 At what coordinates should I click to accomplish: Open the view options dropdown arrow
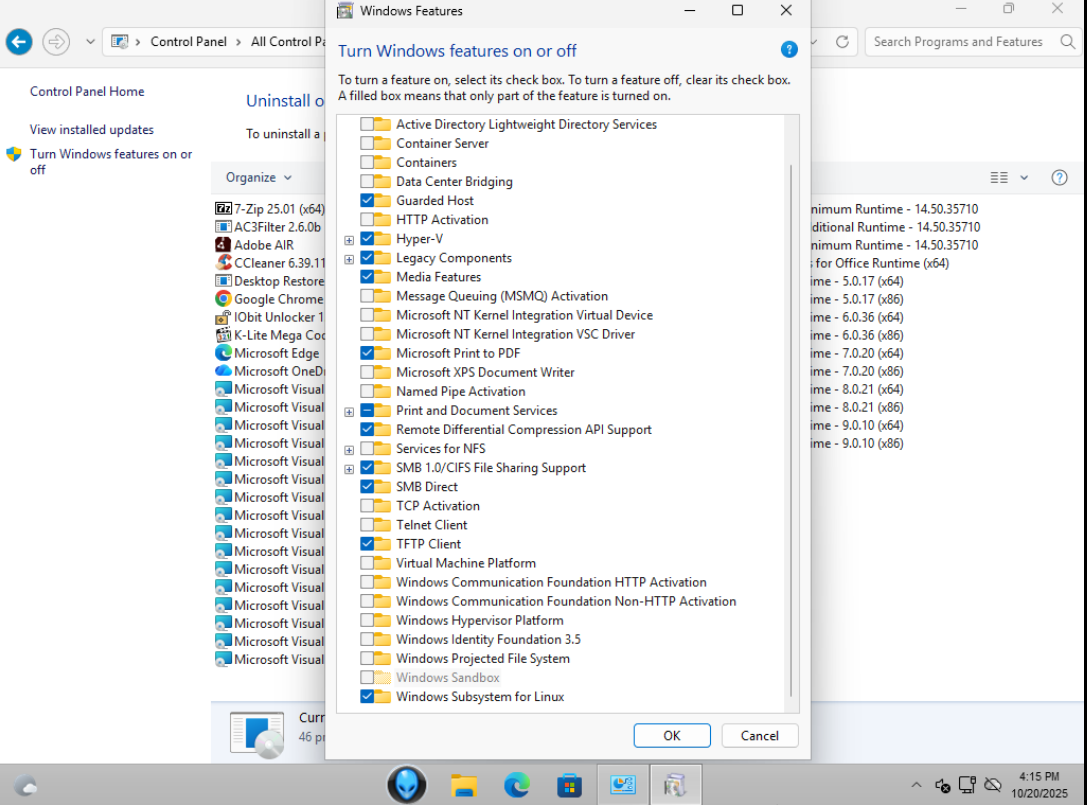(x=1023, y=178)
